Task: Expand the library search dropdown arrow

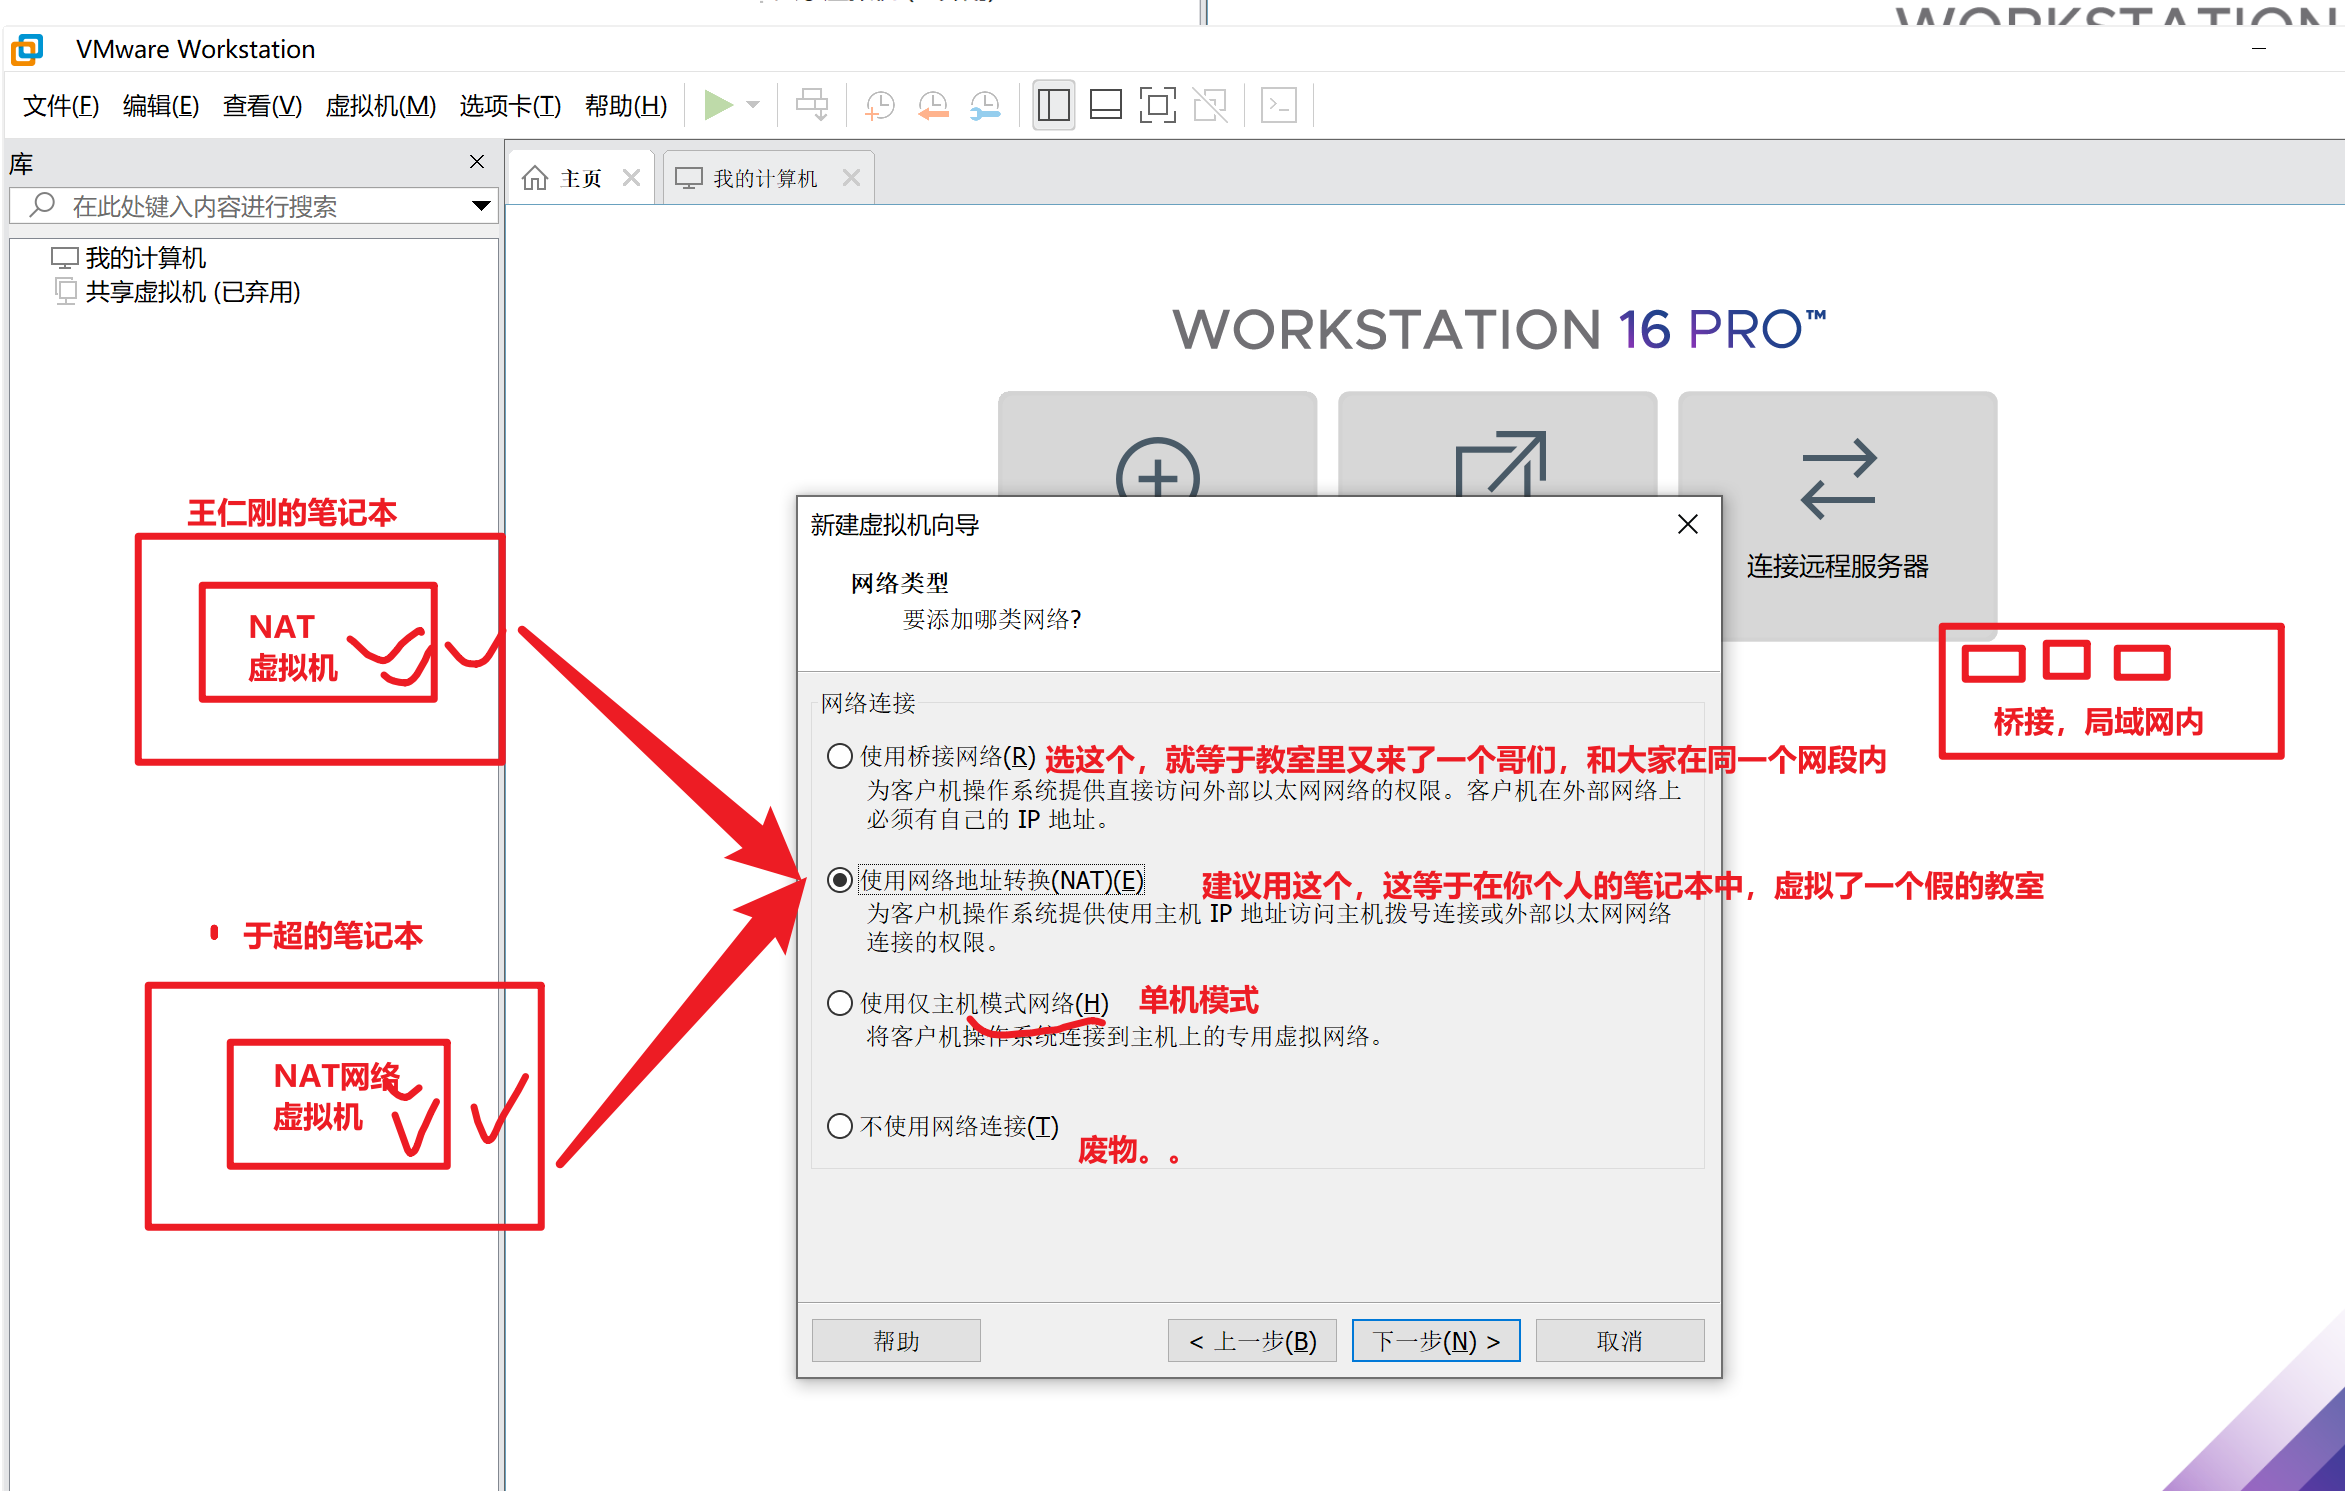Action: (x=481, y=206)
